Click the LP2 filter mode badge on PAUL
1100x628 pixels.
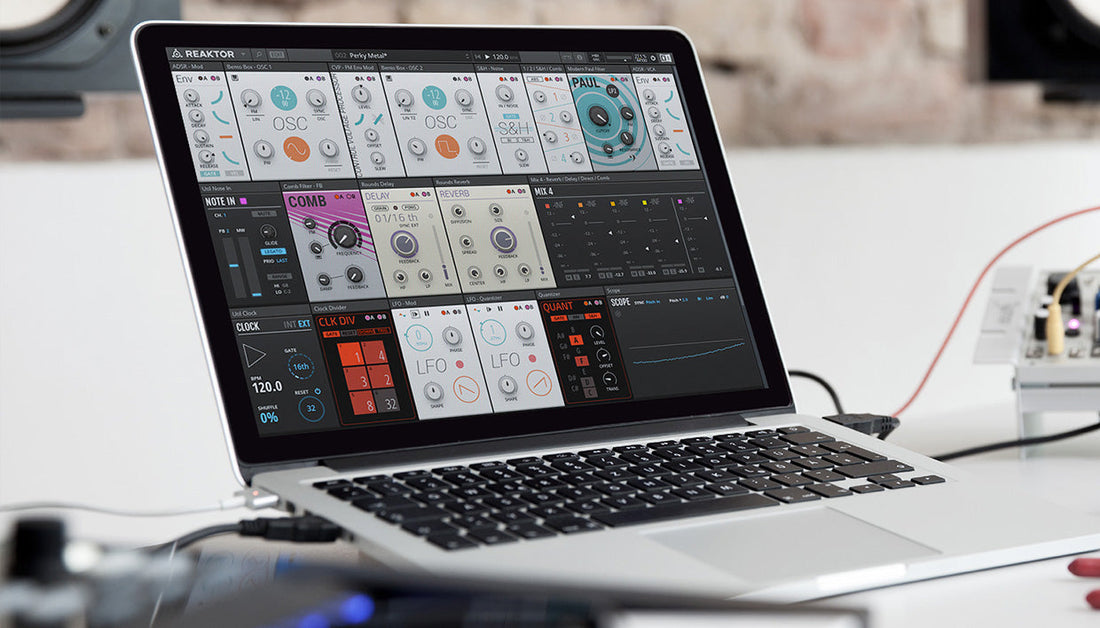(612, 91)
